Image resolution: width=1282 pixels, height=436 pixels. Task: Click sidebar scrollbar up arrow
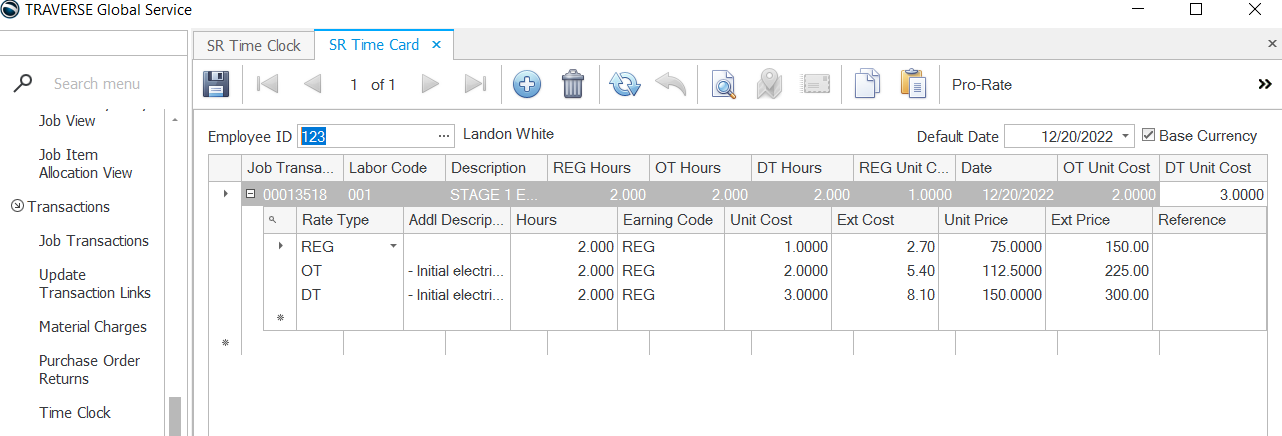coord(175,121)
